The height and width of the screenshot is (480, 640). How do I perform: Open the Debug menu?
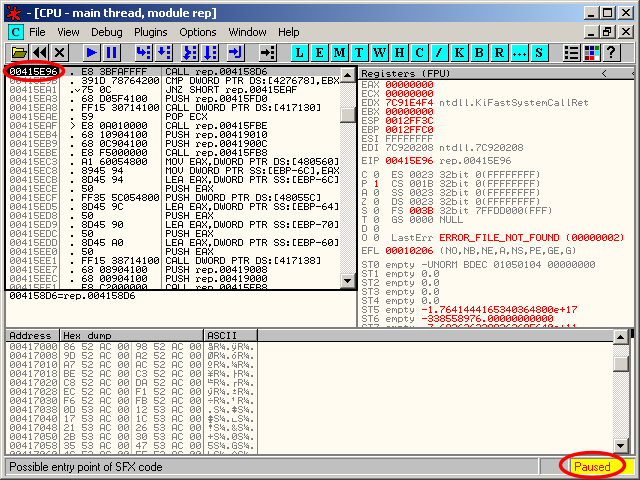pos(107,32)
